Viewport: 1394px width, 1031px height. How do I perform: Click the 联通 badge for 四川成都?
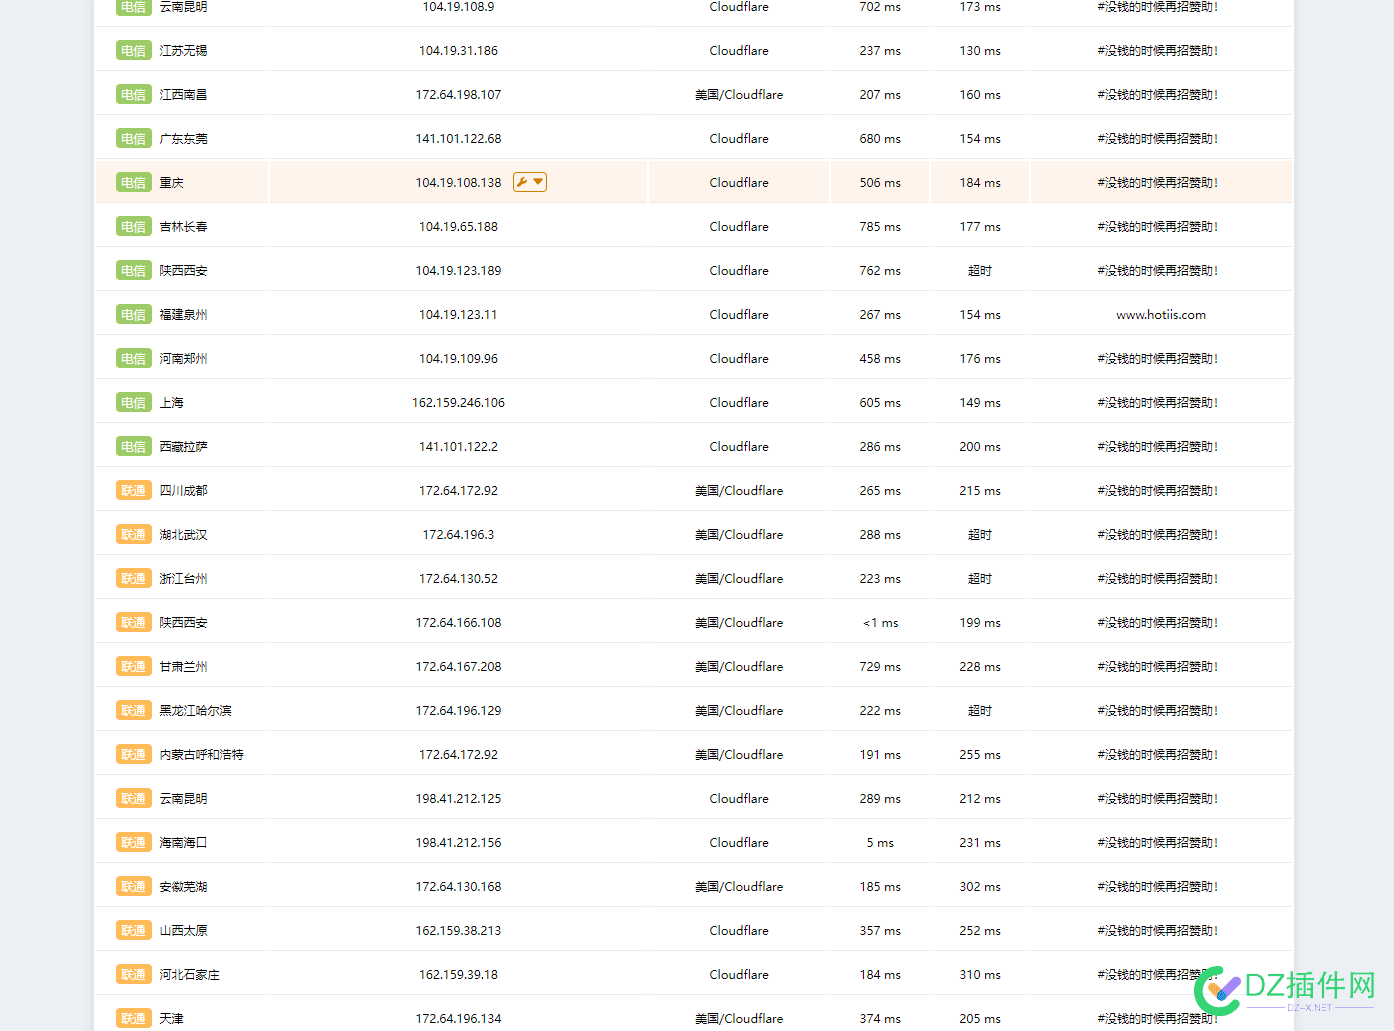(x=134, y=491)
